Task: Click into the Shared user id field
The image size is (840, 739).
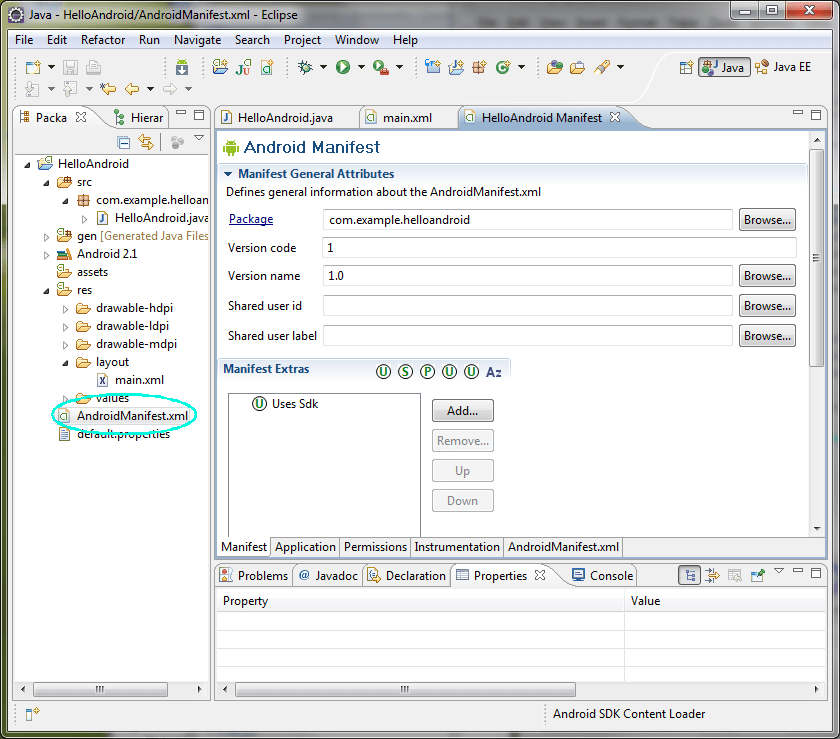Action: (528, 305)
